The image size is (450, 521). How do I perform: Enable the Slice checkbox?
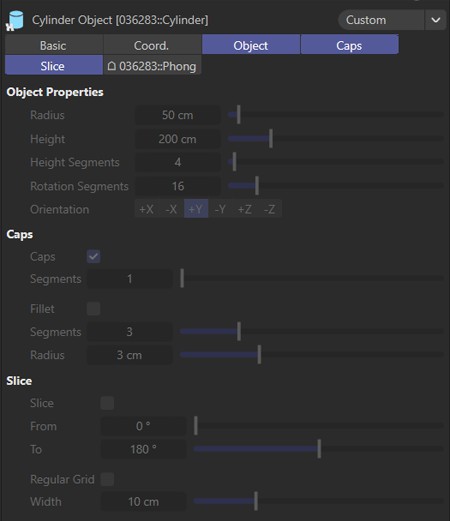pyautogui.click(x=107, y=403)
